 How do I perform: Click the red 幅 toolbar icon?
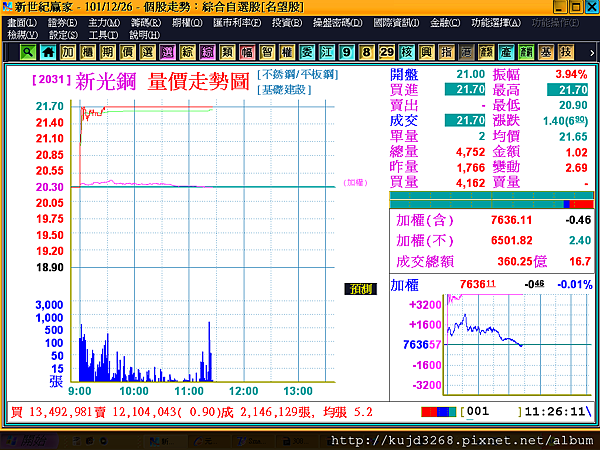point(247,52)
